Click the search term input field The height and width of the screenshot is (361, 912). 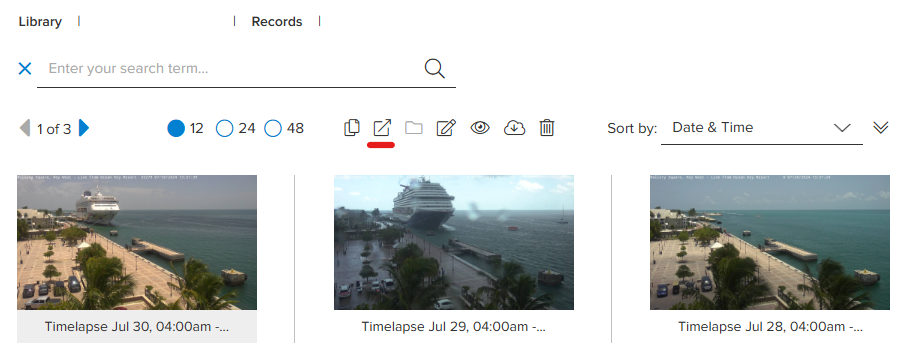[233, 69]
